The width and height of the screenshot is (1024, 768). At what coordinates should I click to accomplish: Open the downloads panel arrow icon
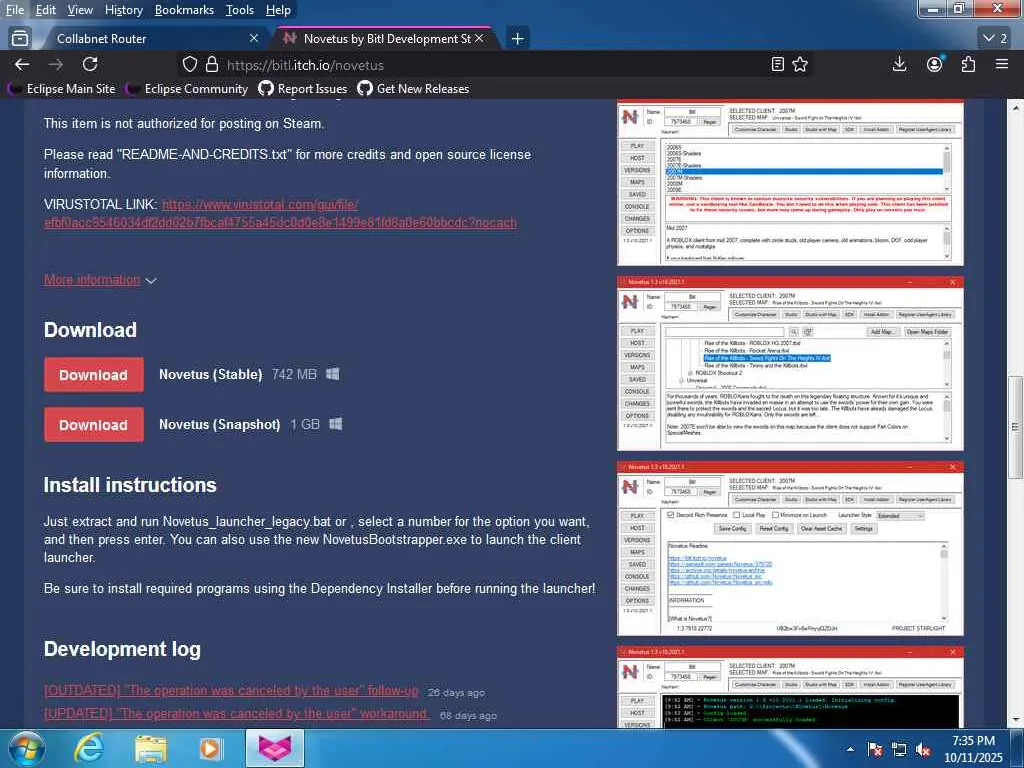(899, 64)
